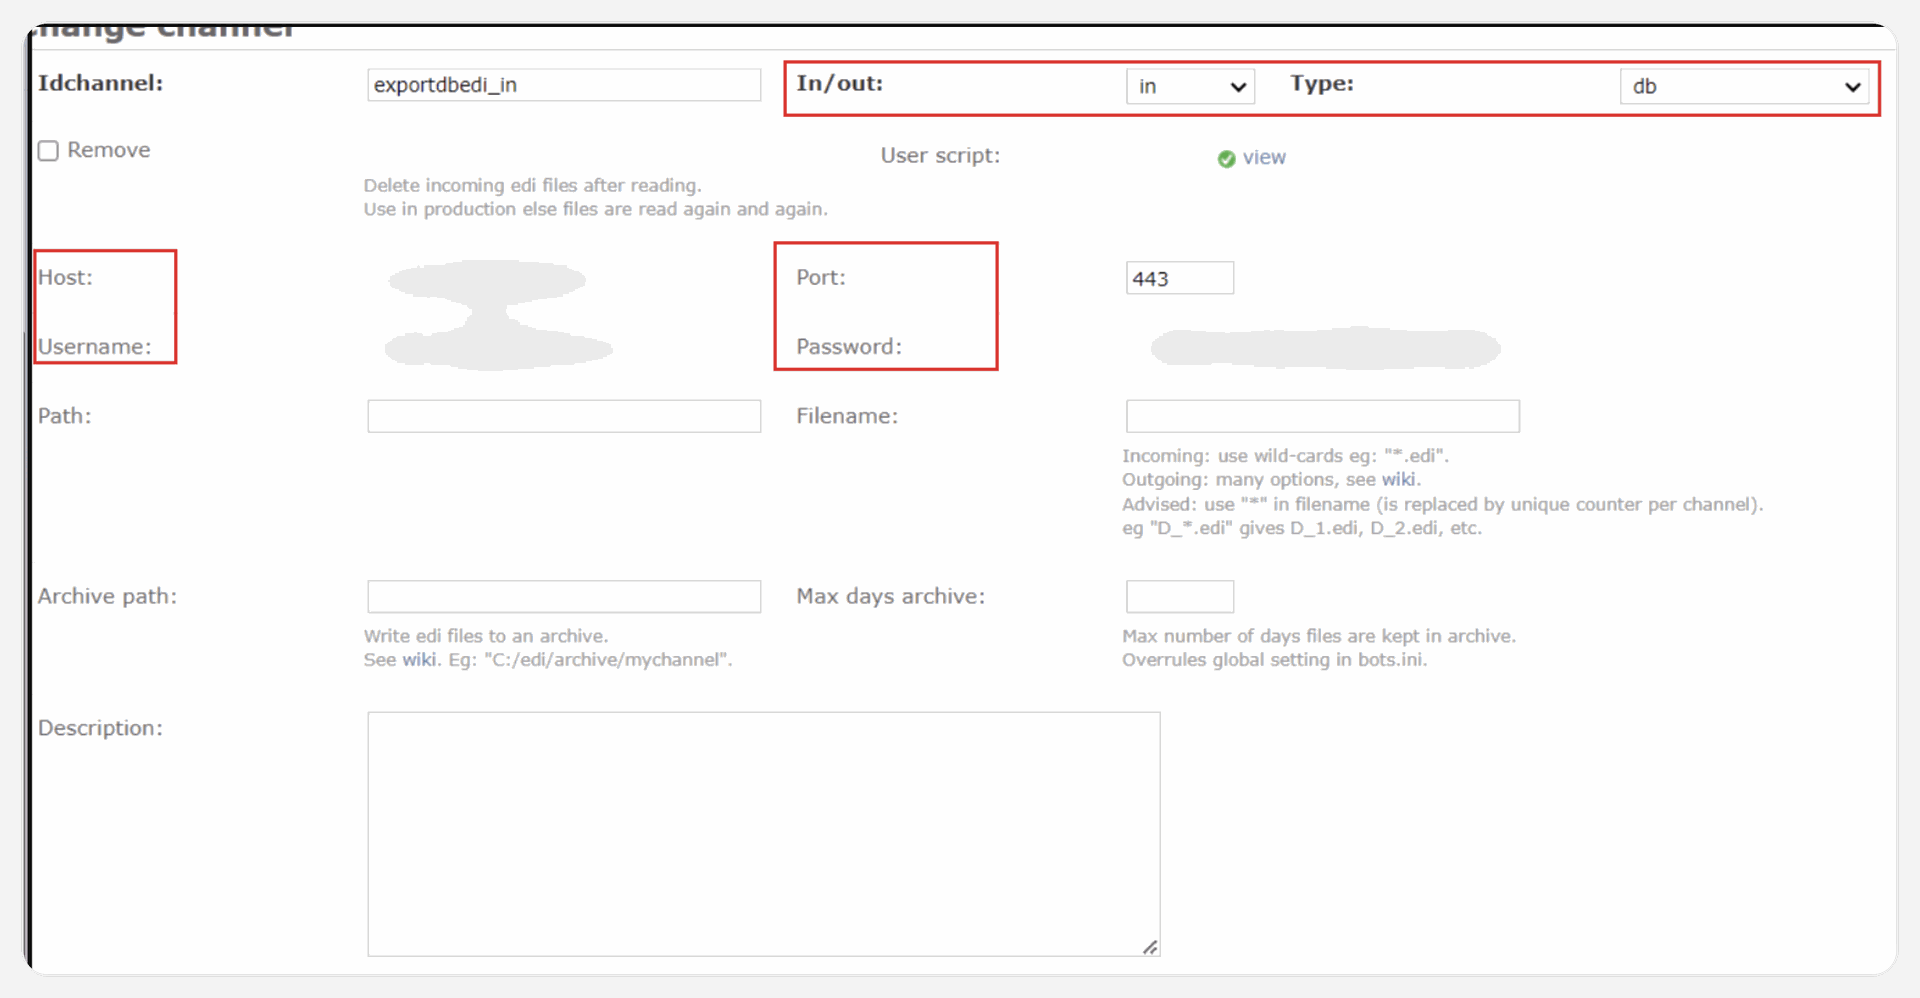Click the Archive path input field

(564, 597)
